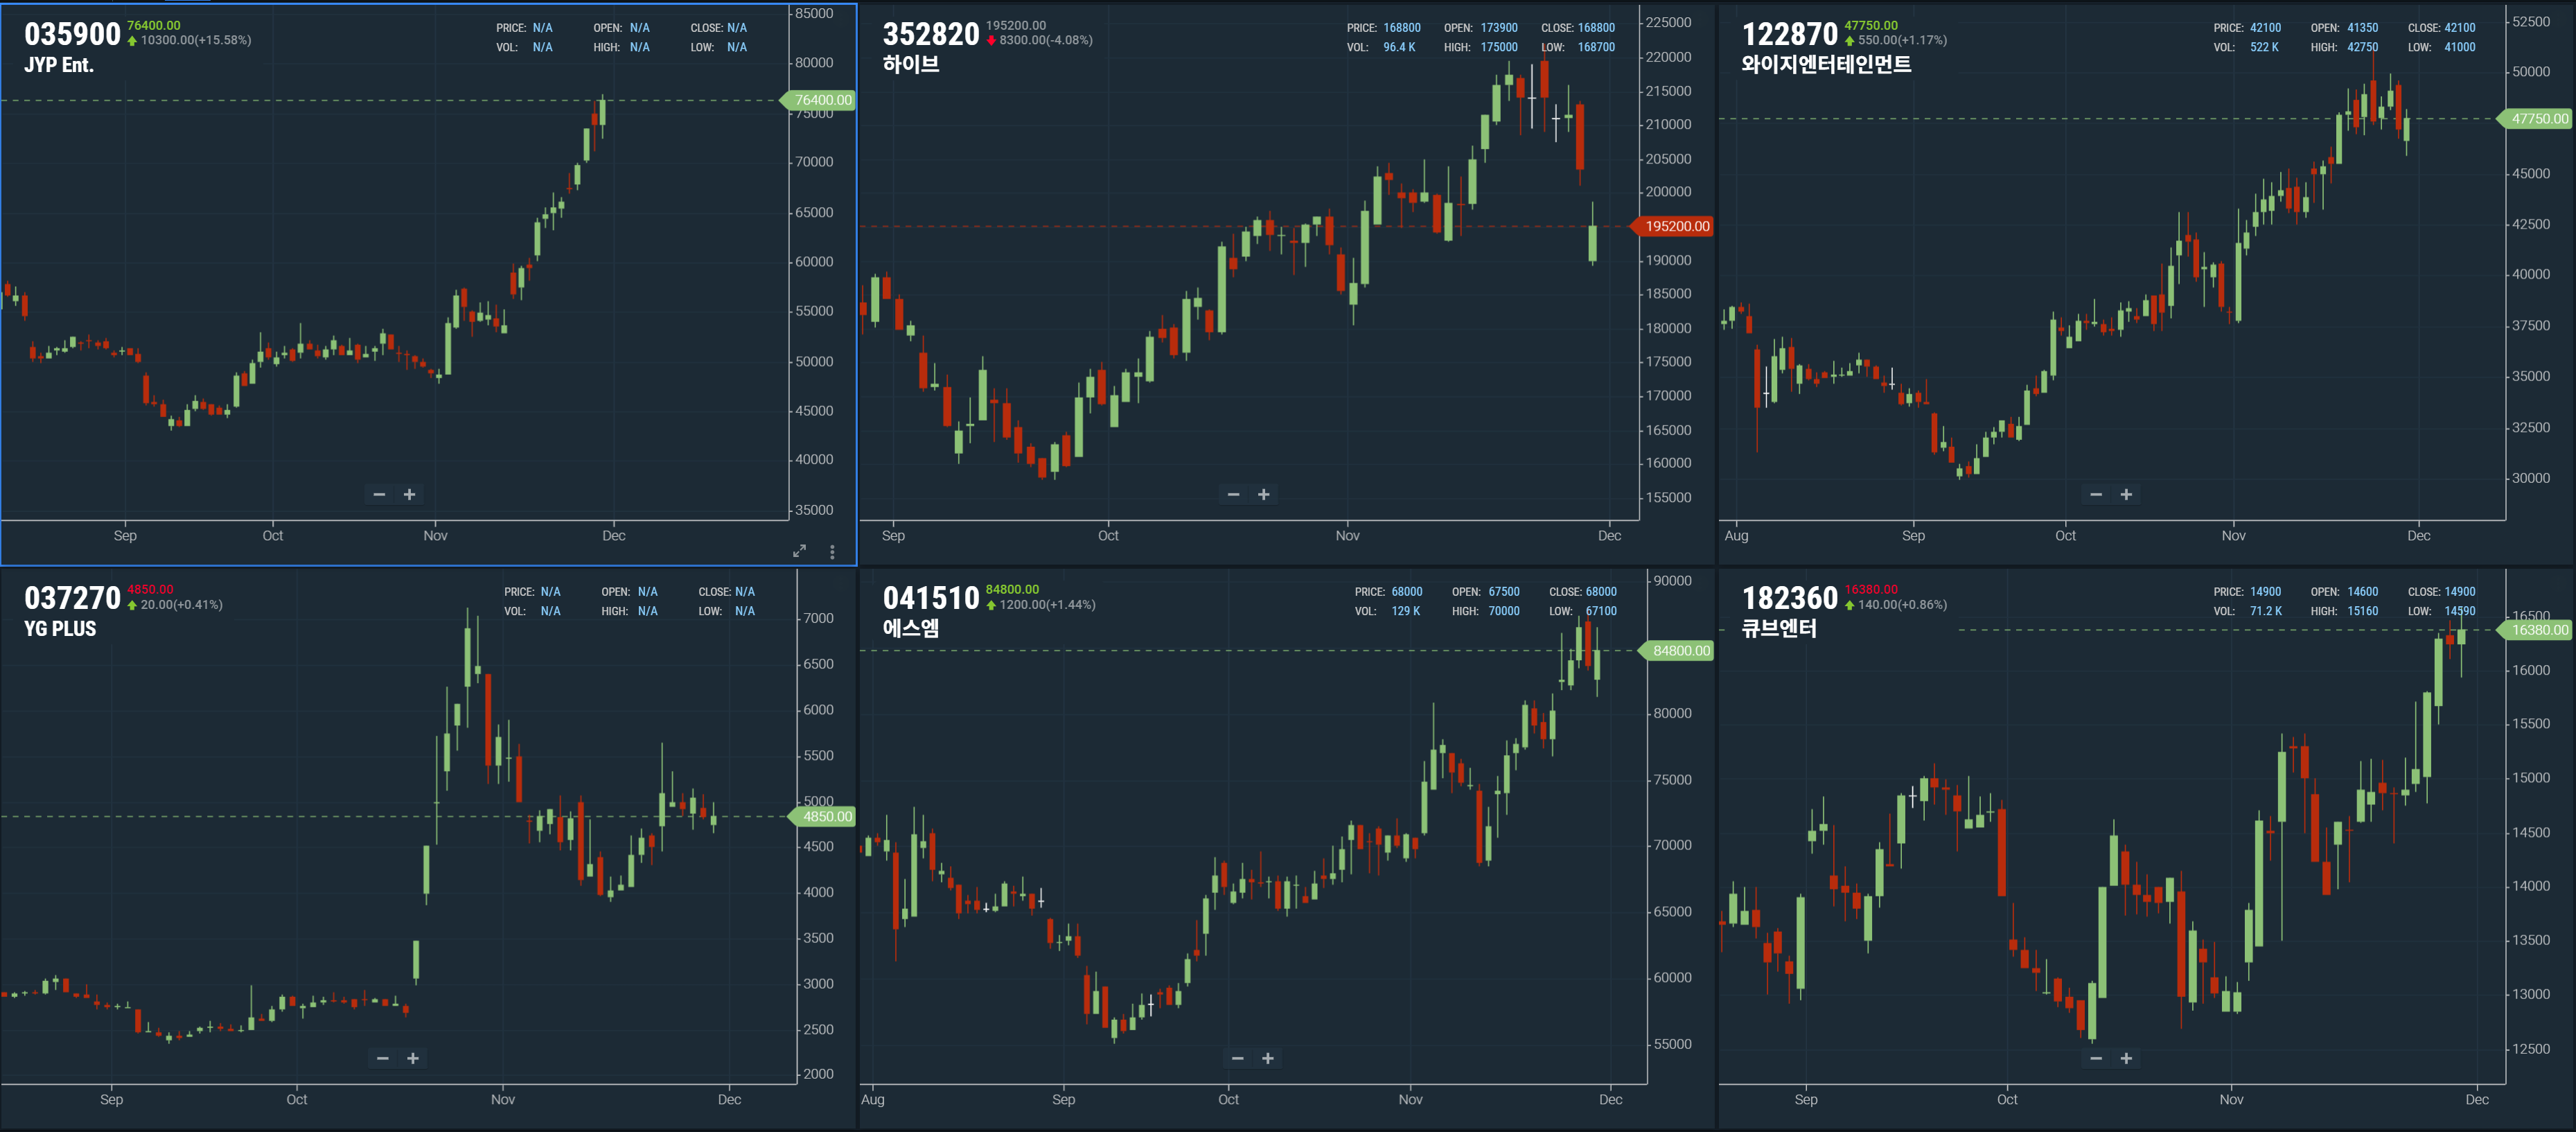Zoom out on the 041510 에스엠 chart
Image resolution: width=2576 pixels, height=1132 pixels.
tap(1237, 1058)
